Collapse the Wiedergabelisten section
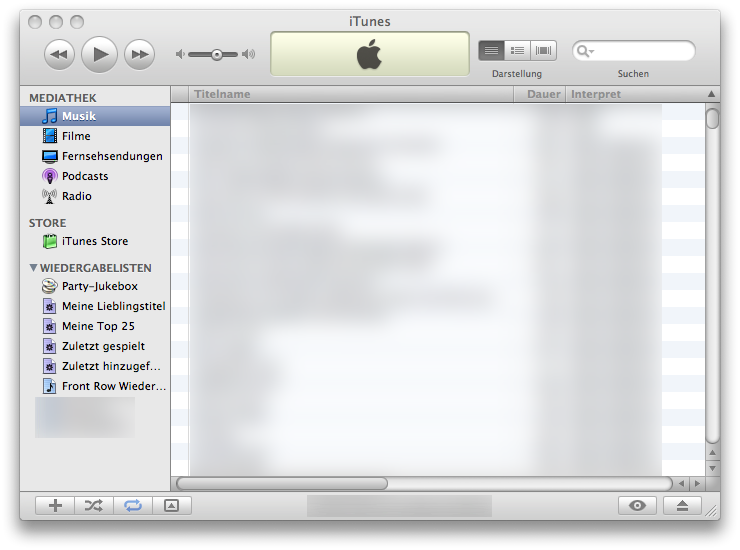The height and width of the screenshot is (550, 740). click(33, 268)
